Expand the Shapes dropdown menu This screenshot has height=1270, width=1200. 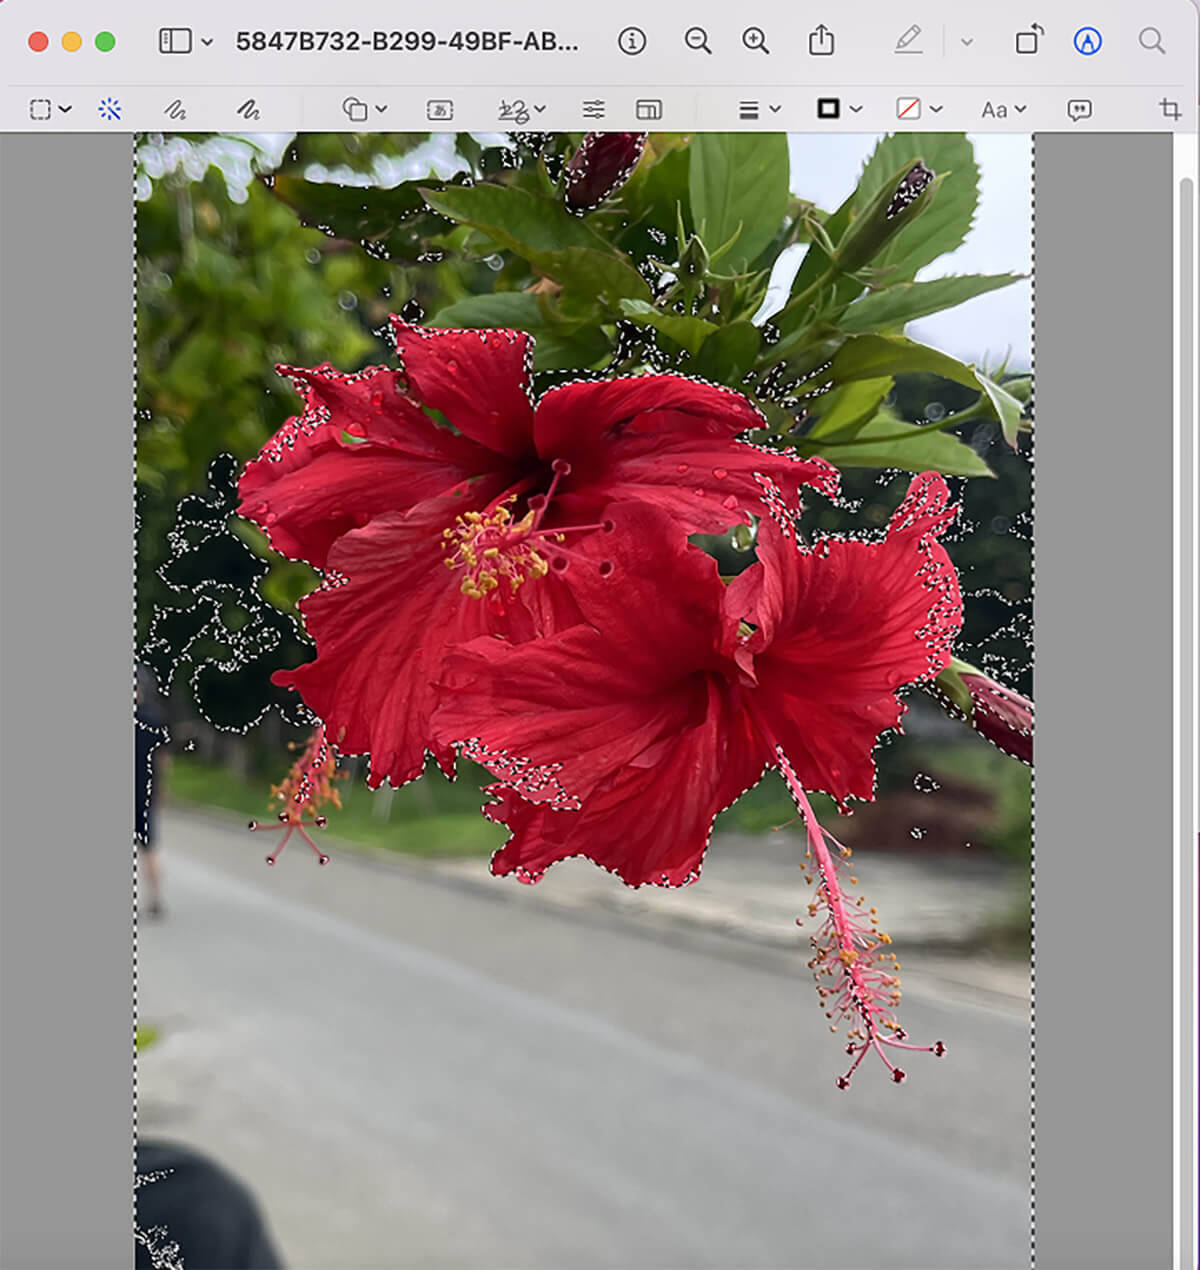click(x=365, y=110)
